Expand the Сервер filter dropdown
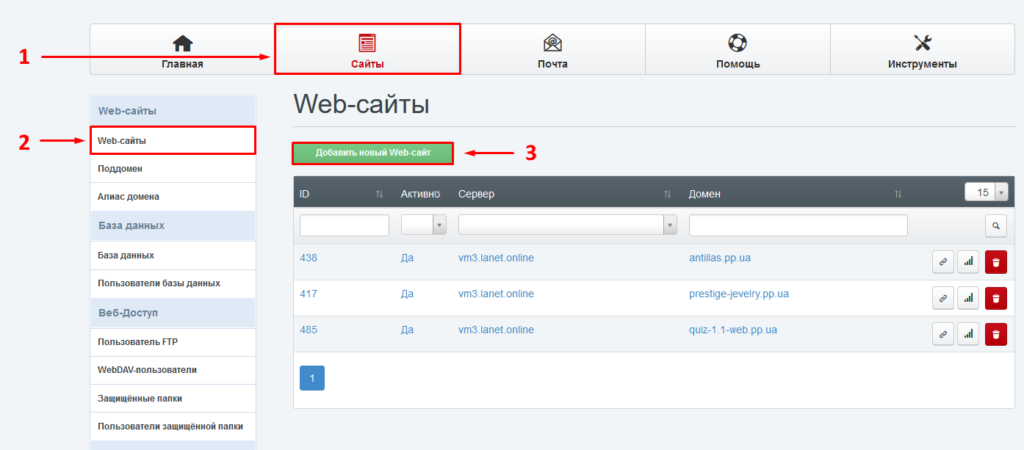 pyautogui.click(x=567, y=226)
